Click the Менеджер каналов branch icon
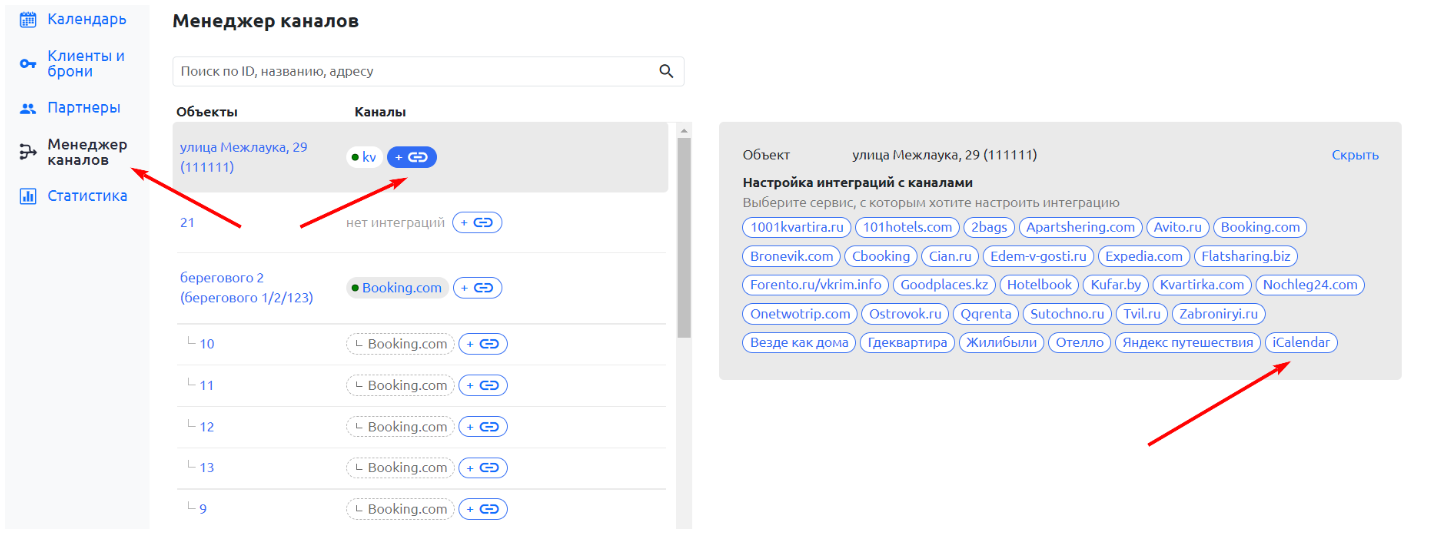Viewport: 1447px width, 536px height. (x=28, y=152)
